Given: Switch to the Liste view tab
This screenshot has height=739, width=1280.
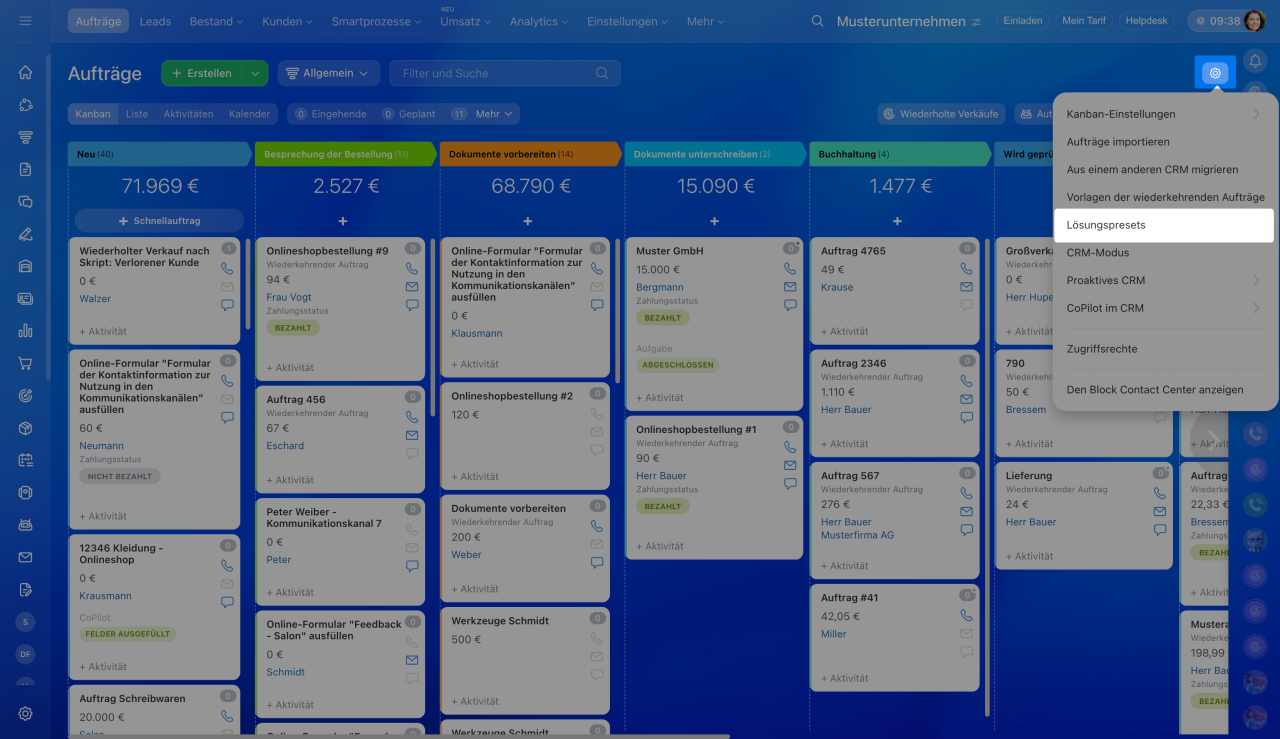Looking at the screenshot, I should click(137, 114).
